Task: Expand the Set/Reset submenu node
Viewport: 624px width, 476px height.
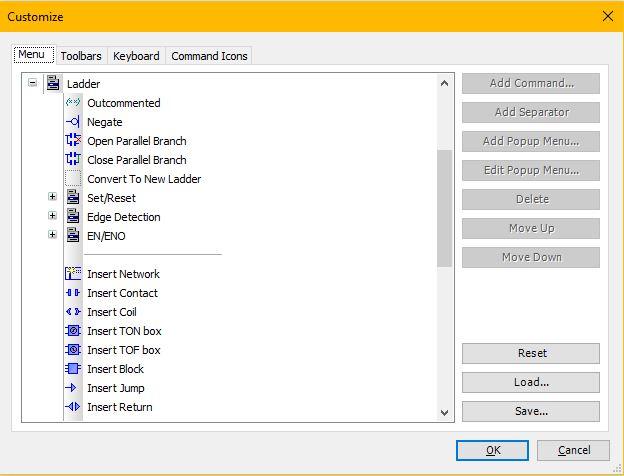Action: click(52, 198)
